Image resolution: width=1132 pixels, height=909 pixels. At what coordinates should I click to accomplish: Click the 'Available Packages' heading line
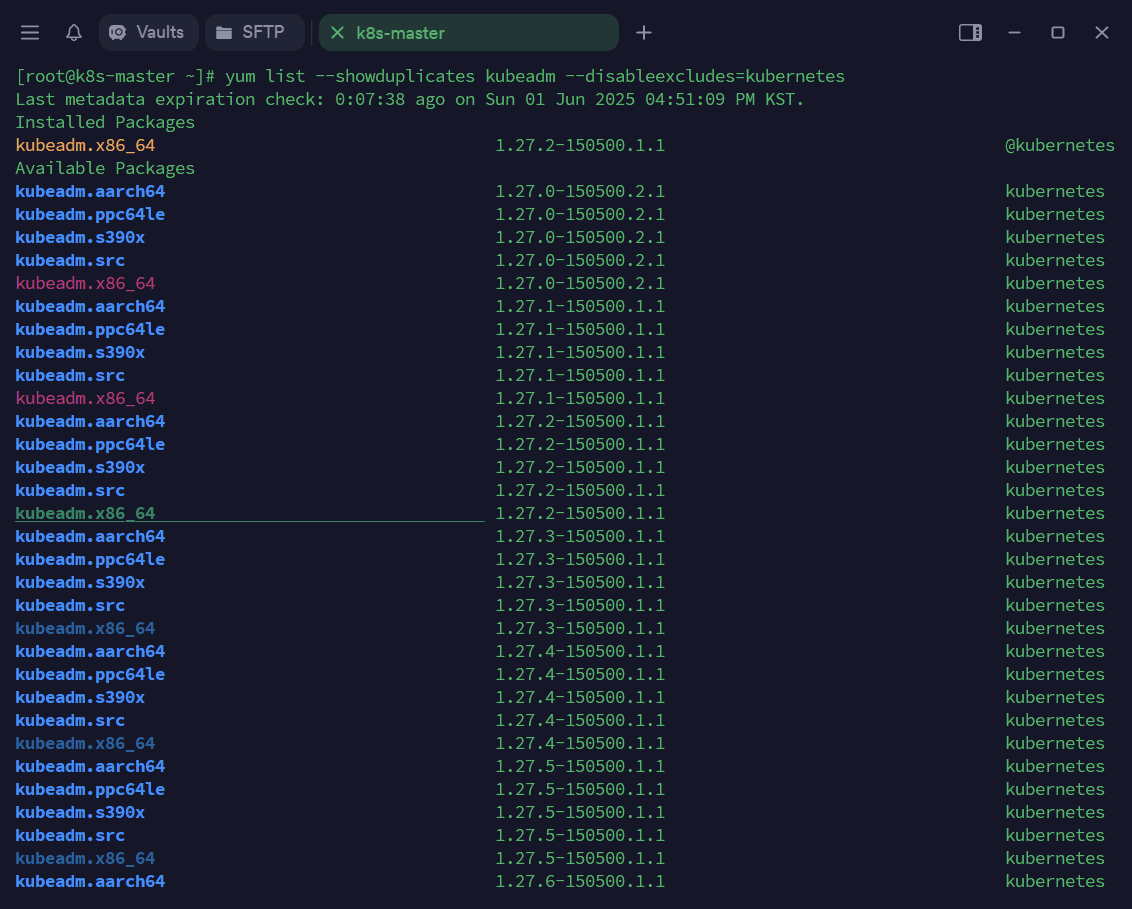coord(105,168)
